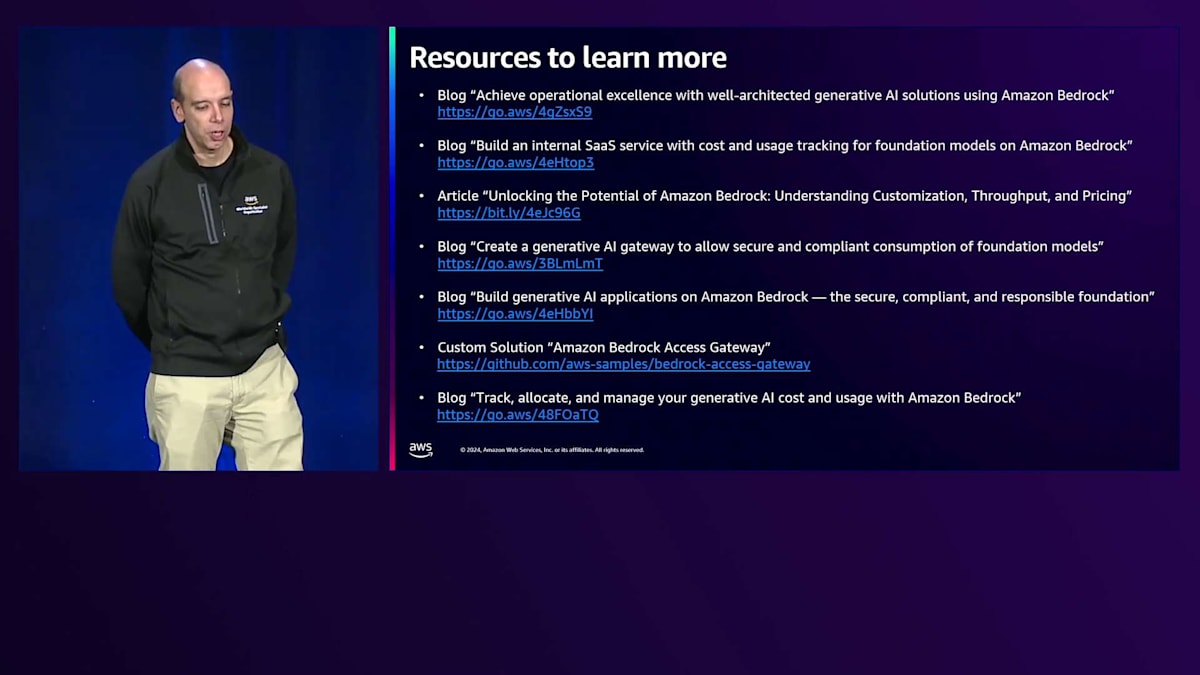Select the 'Create a generative AI gateway' blog title

coord(771,246)
